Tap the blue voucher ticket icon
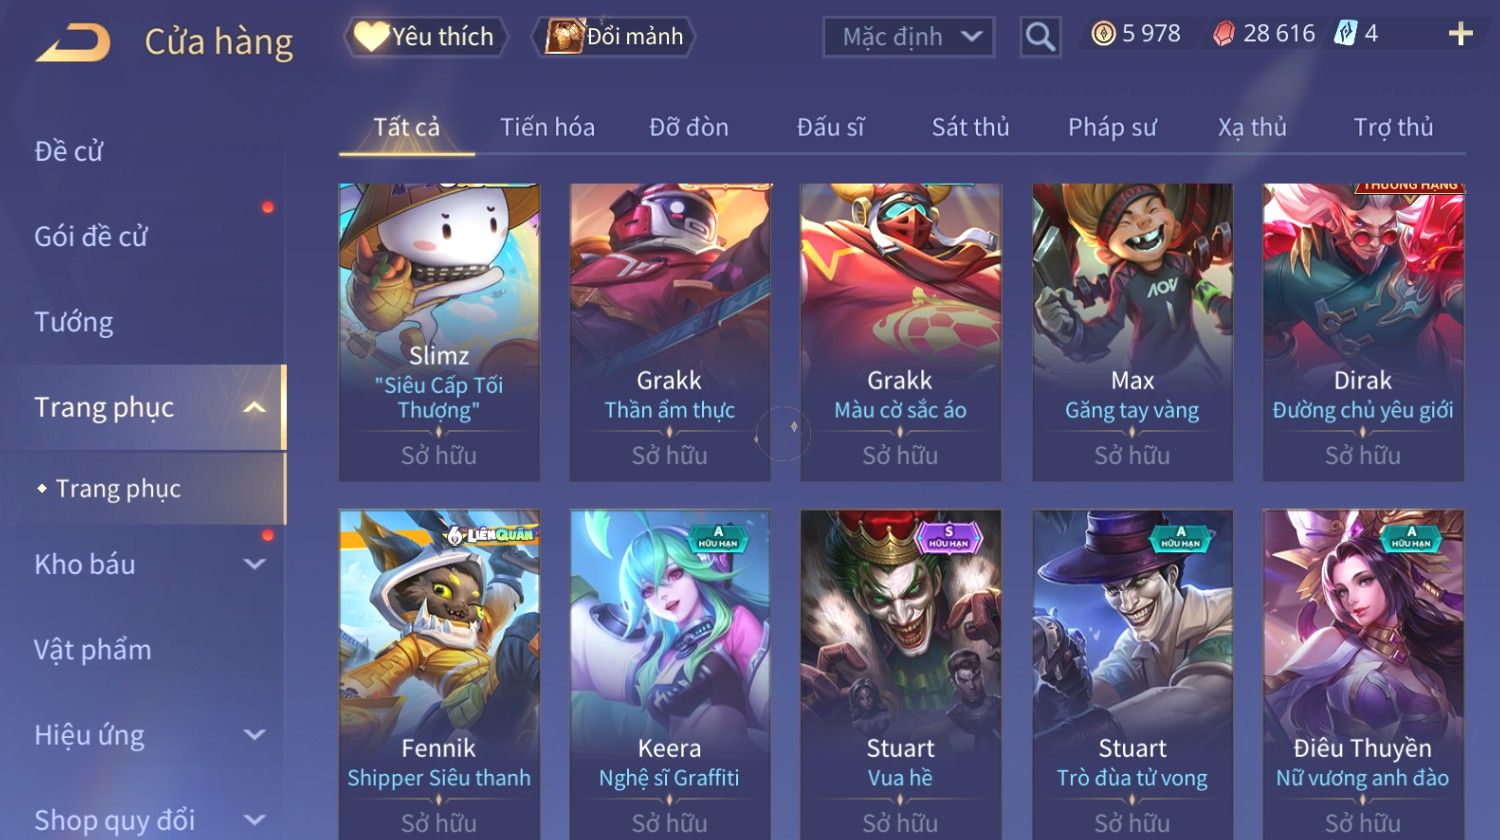 click(x=1346, y=35)
